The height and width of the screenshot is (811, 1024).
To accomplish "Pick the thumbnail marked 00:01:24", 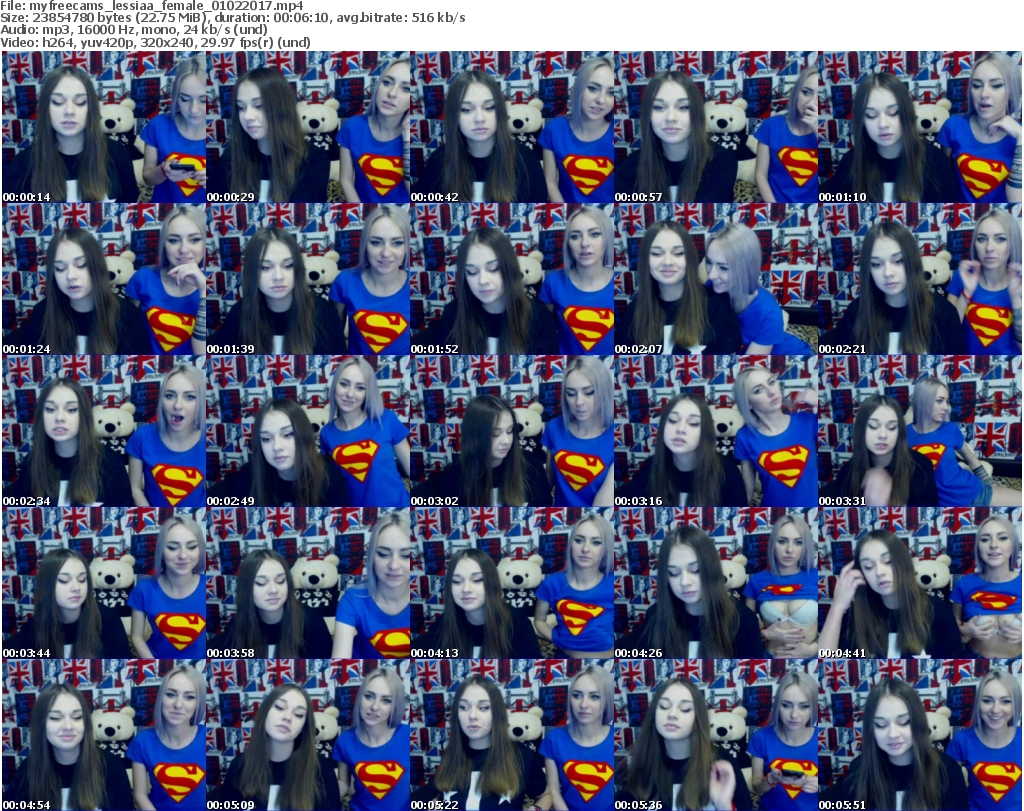I will tap(104, 279).
